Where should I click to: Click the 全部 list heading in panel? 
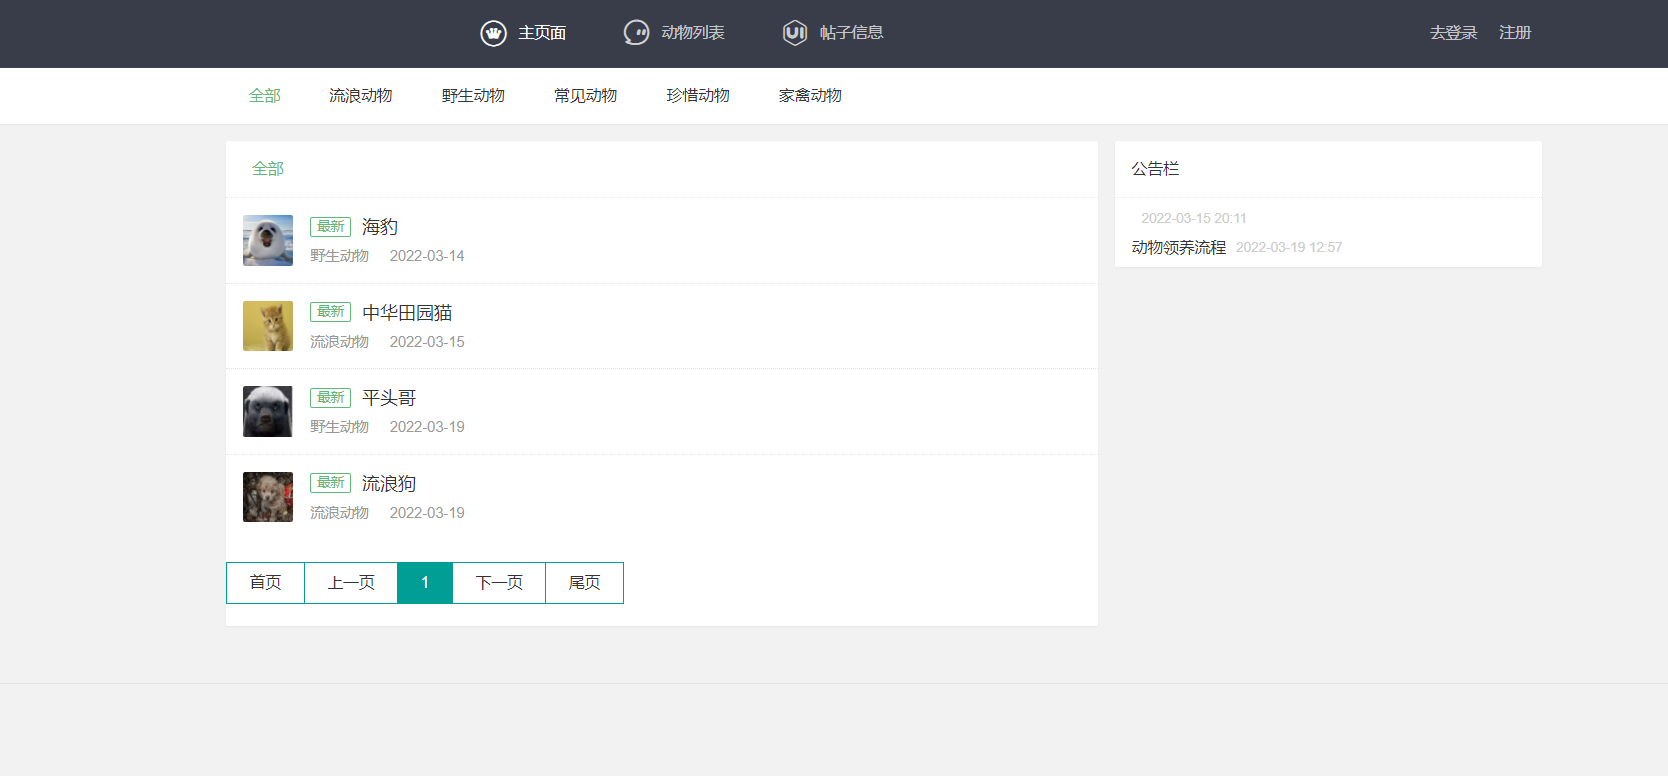[x=268, y=169]
